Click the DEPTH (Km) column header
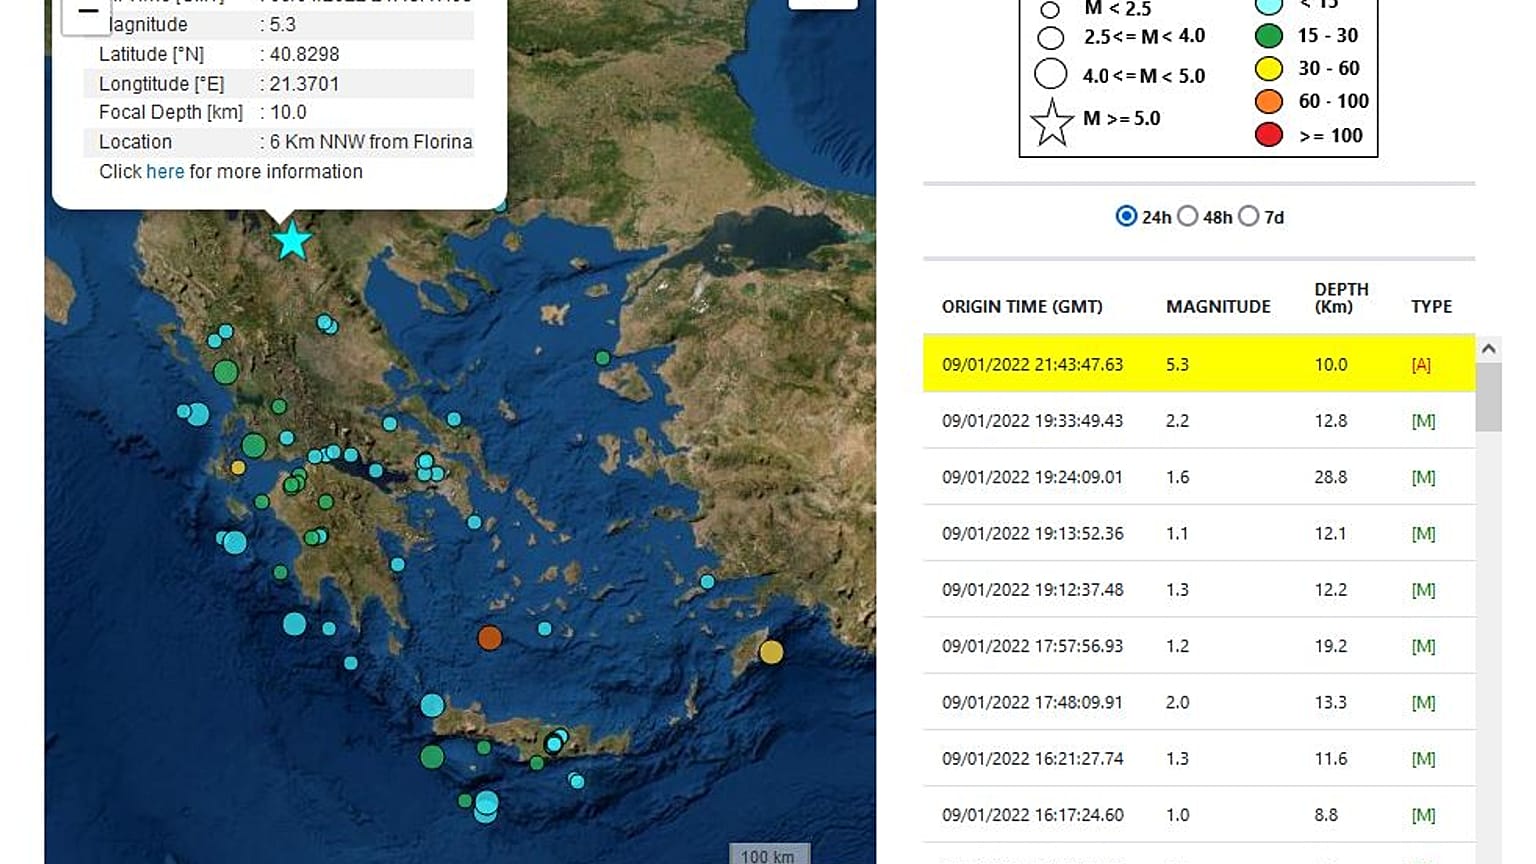Screen dimensions: 1536x864 [x=1341, y=298]
